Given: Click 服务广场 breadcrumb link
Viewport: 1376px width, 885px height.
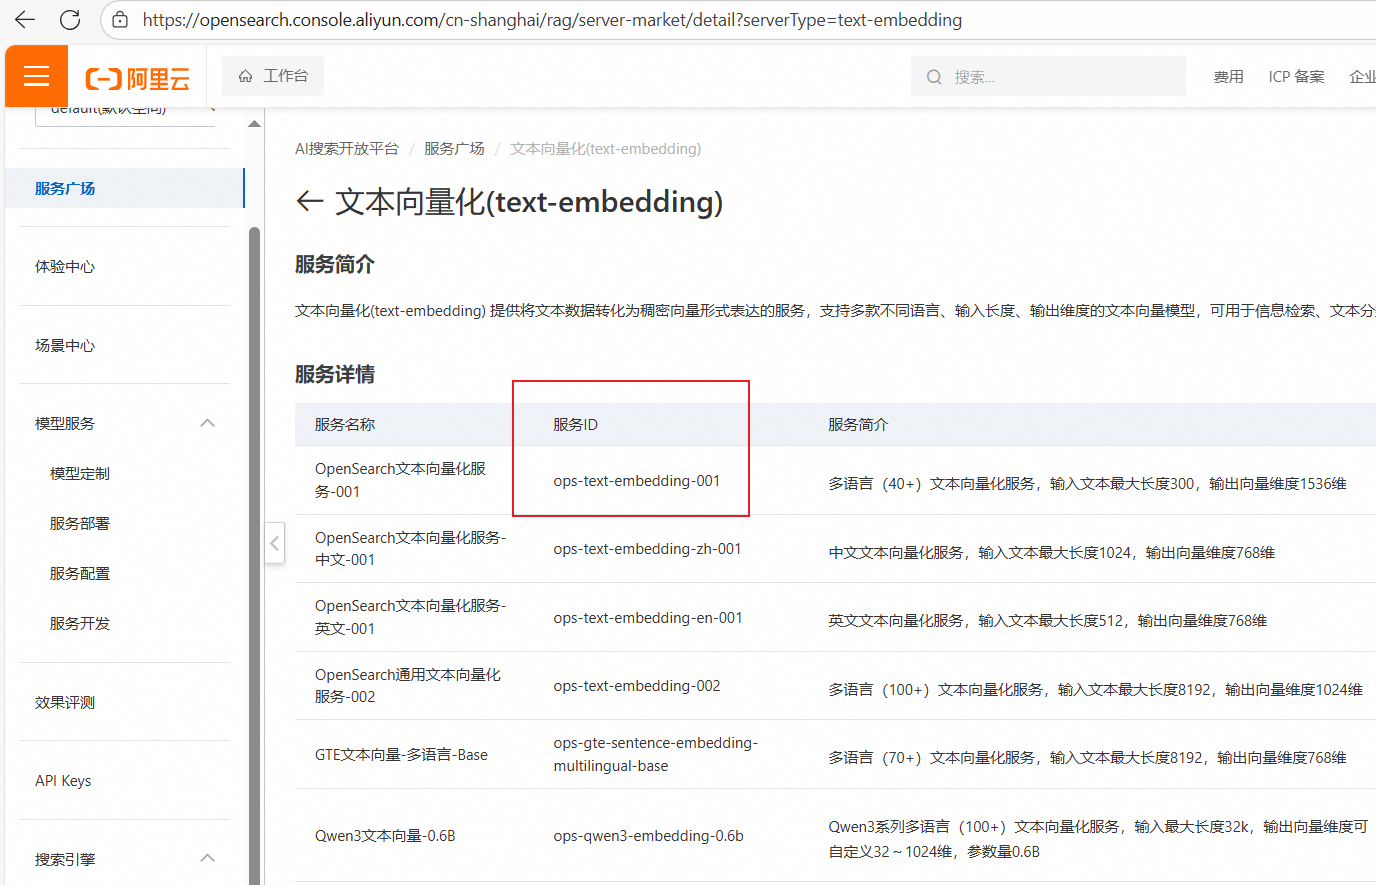Looking at the screenshot, I should [454, 148].
